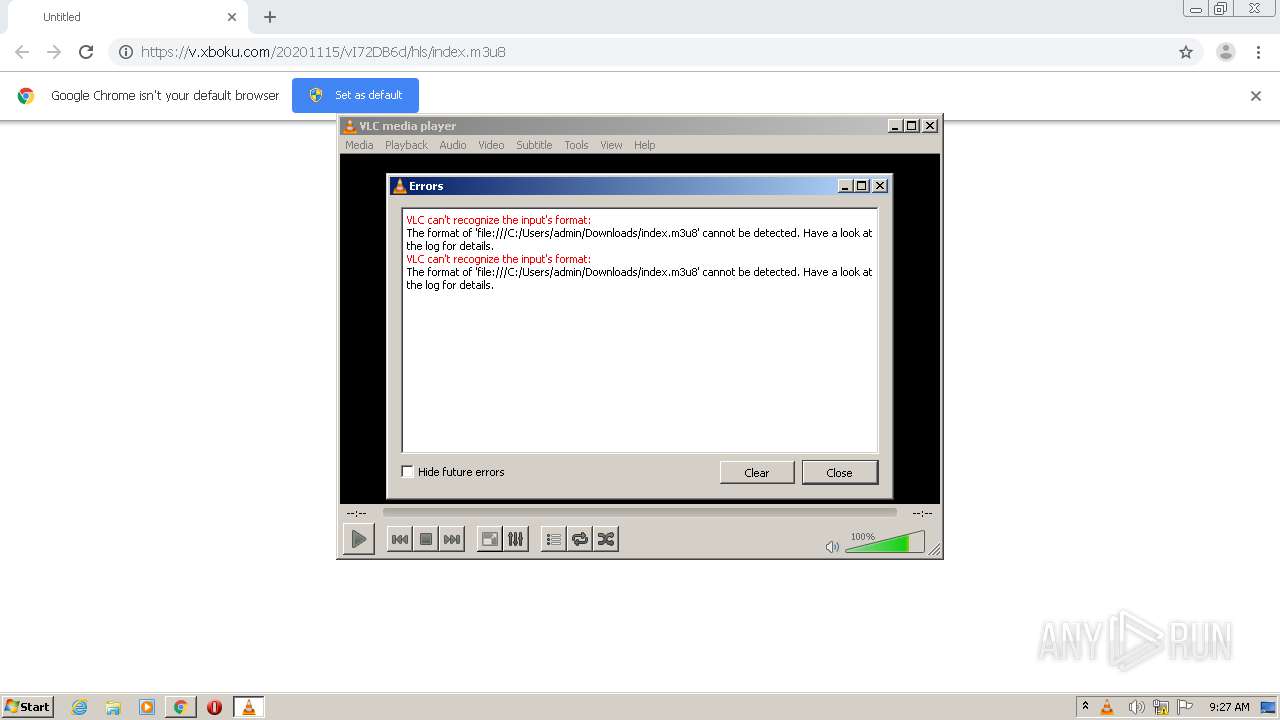Viewport: 1280px width, 720px height.
Task: Click the Close button in Errors dialog
Action: 839,472
